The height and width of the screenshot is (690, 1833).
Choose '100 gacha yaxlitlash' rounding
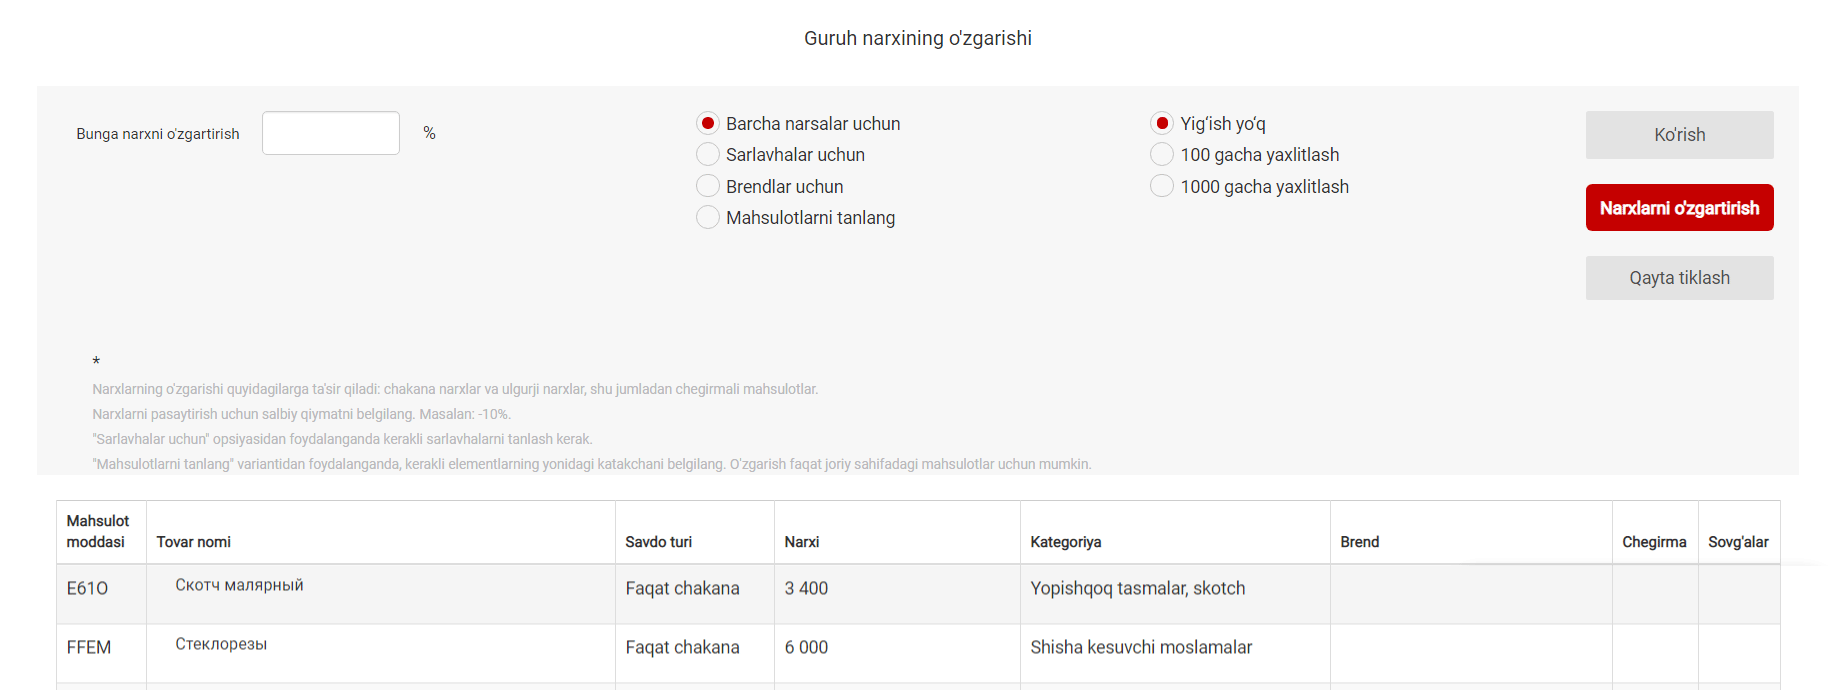1162,154
